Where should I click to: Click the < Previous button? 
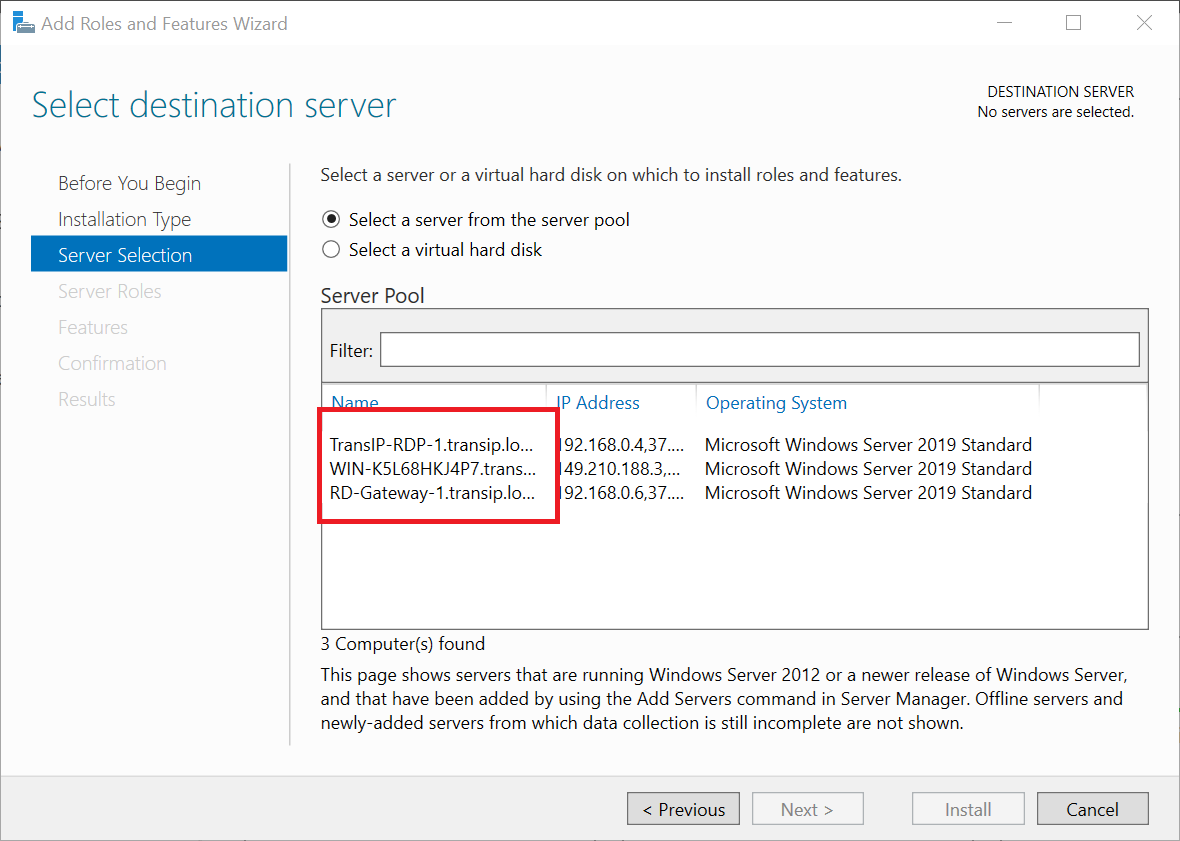point(683,809)
